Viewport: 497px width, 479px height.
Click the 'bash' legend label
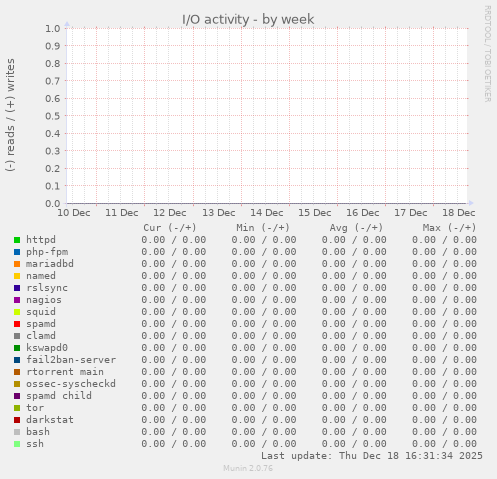pos(38,432)
